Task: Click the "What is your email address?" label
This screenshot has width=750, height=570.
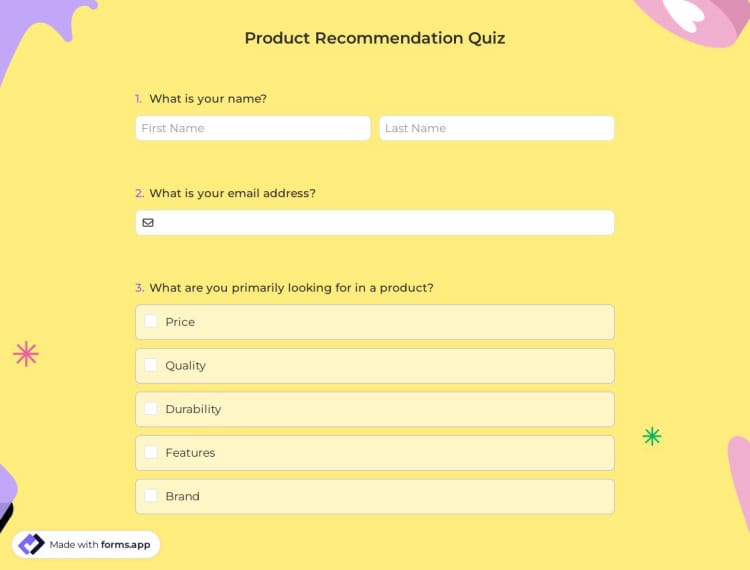Action: pyautogui.click(x=232, y=193)
